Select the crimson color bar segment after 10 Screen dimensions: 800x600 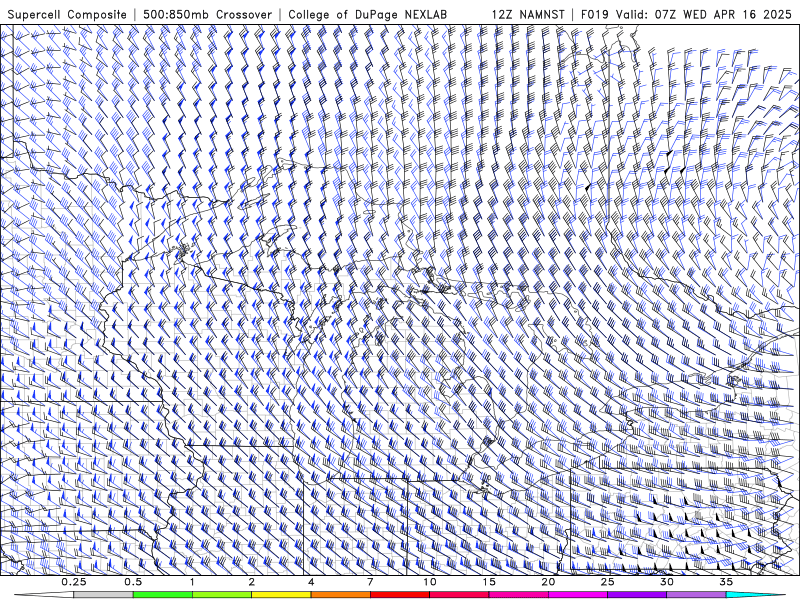tap(459, 595)
